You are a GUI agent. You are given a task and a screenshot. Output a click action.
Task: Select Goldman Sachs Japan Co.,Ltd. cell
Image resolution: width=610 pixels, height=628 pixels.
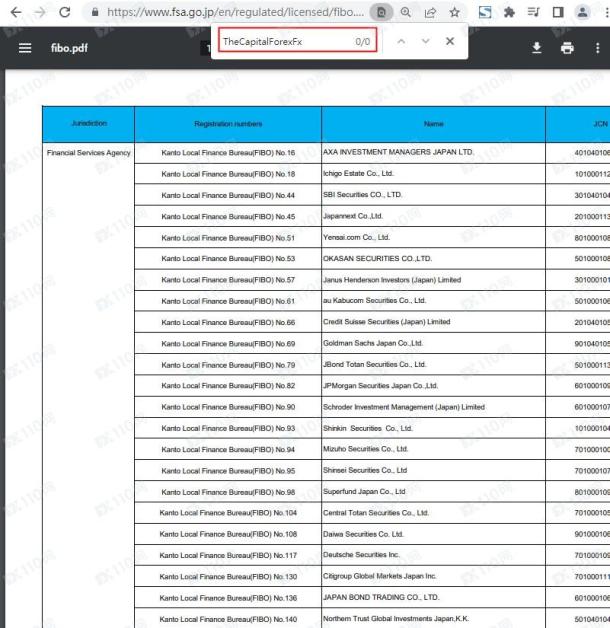pyautogui.click(x=433, y=343)
